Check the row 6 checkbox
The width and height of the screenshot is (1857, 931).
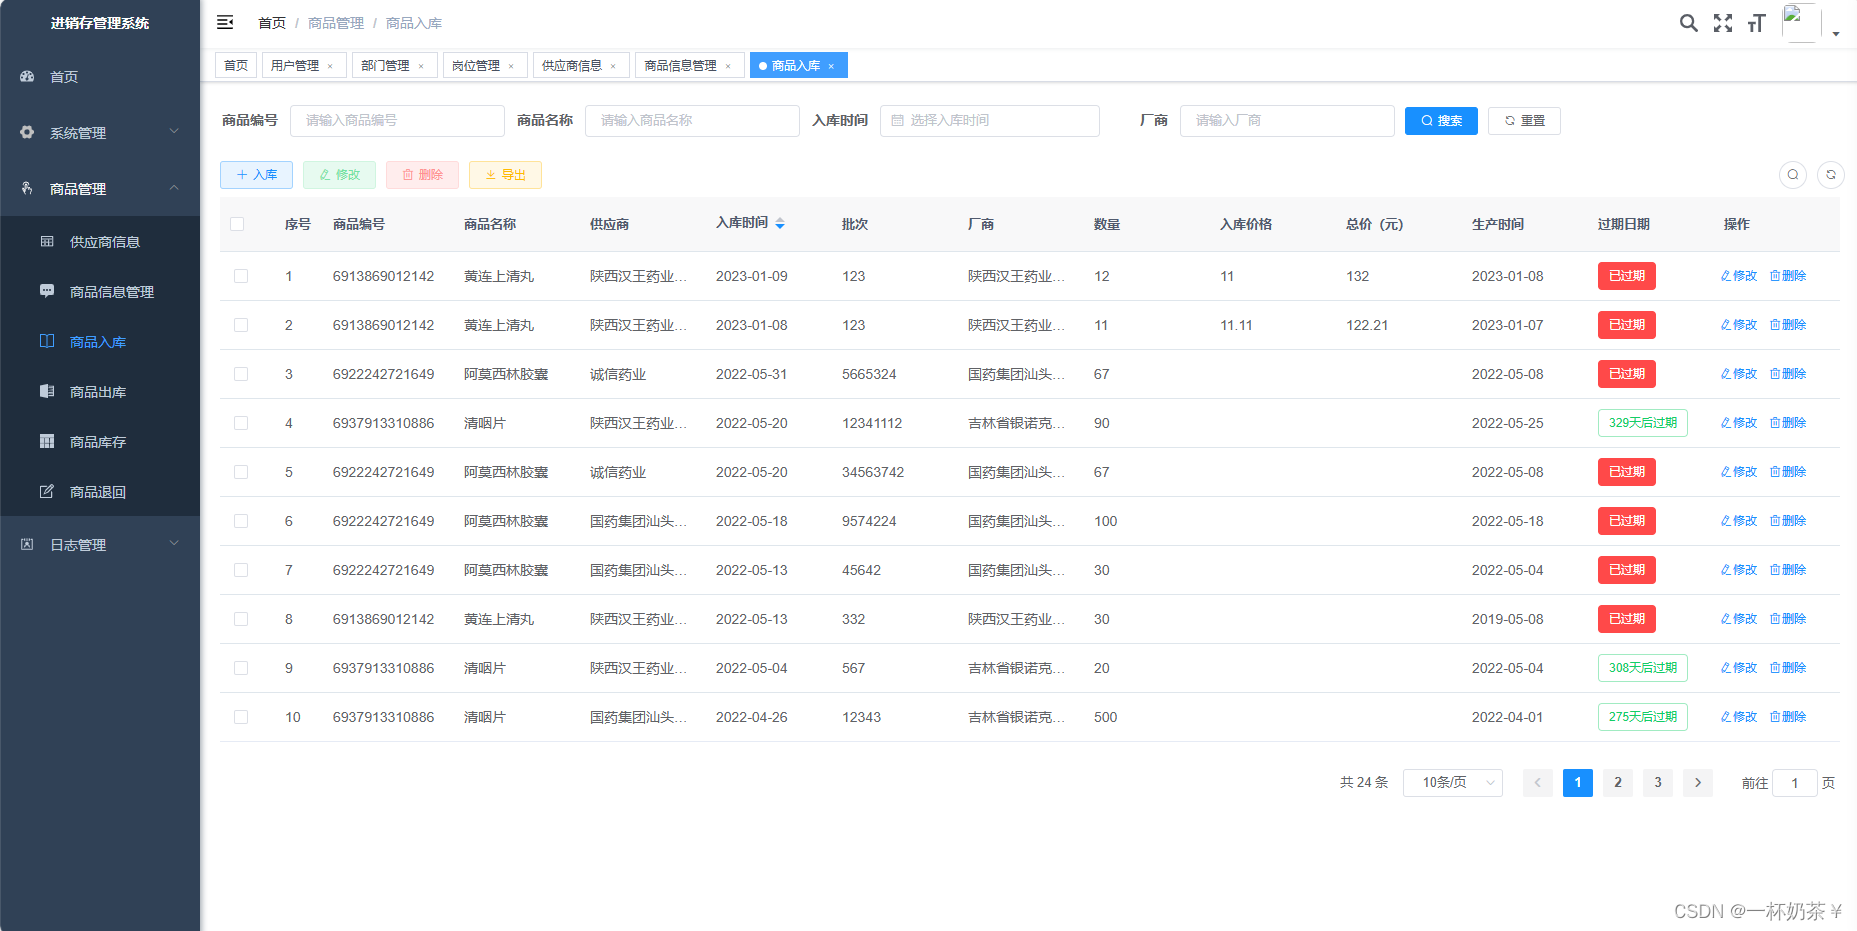coord(241,521)
